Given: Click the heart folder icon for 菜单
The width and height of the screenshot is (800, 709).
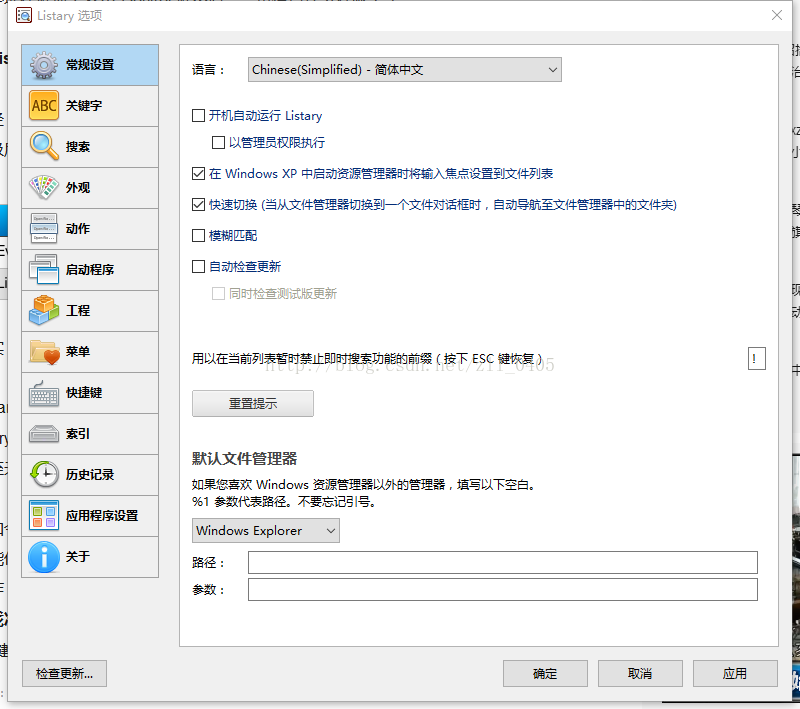Looking at the screenshot, I should [44, 351].
